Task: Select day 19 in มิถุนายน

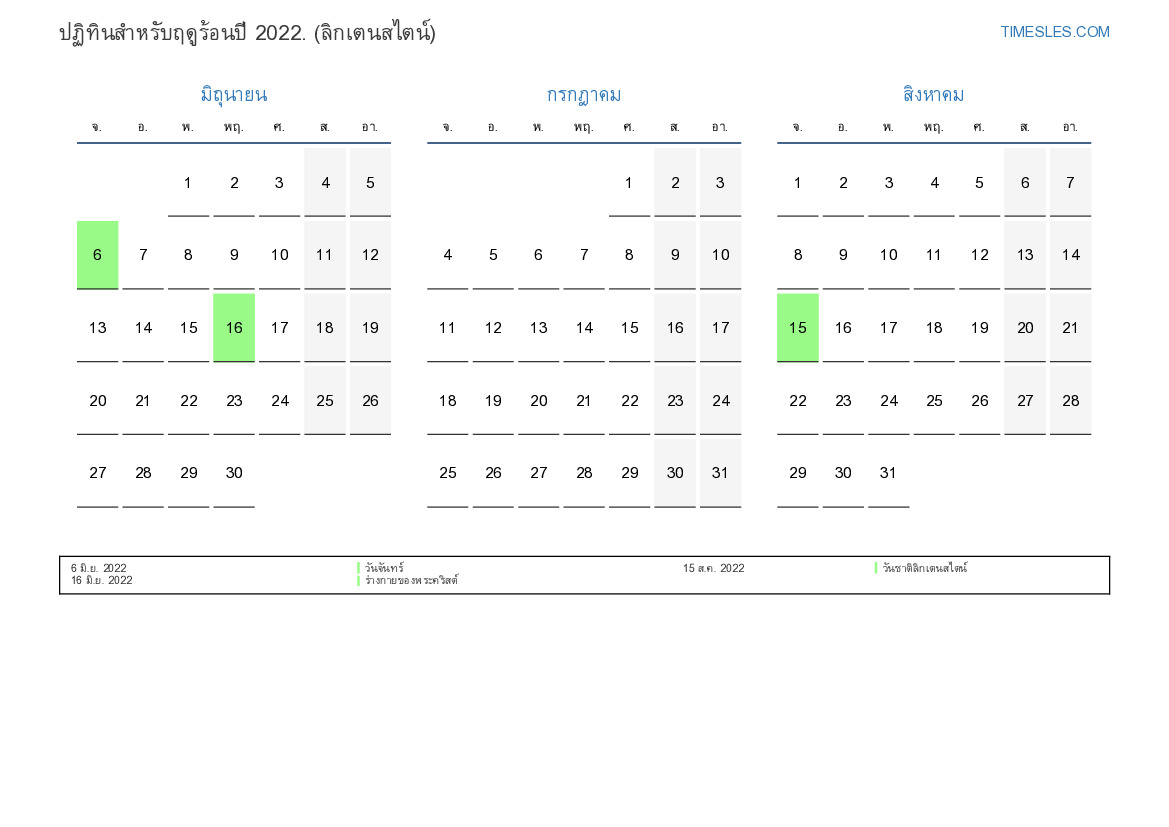Action: (x=371, y=327)
